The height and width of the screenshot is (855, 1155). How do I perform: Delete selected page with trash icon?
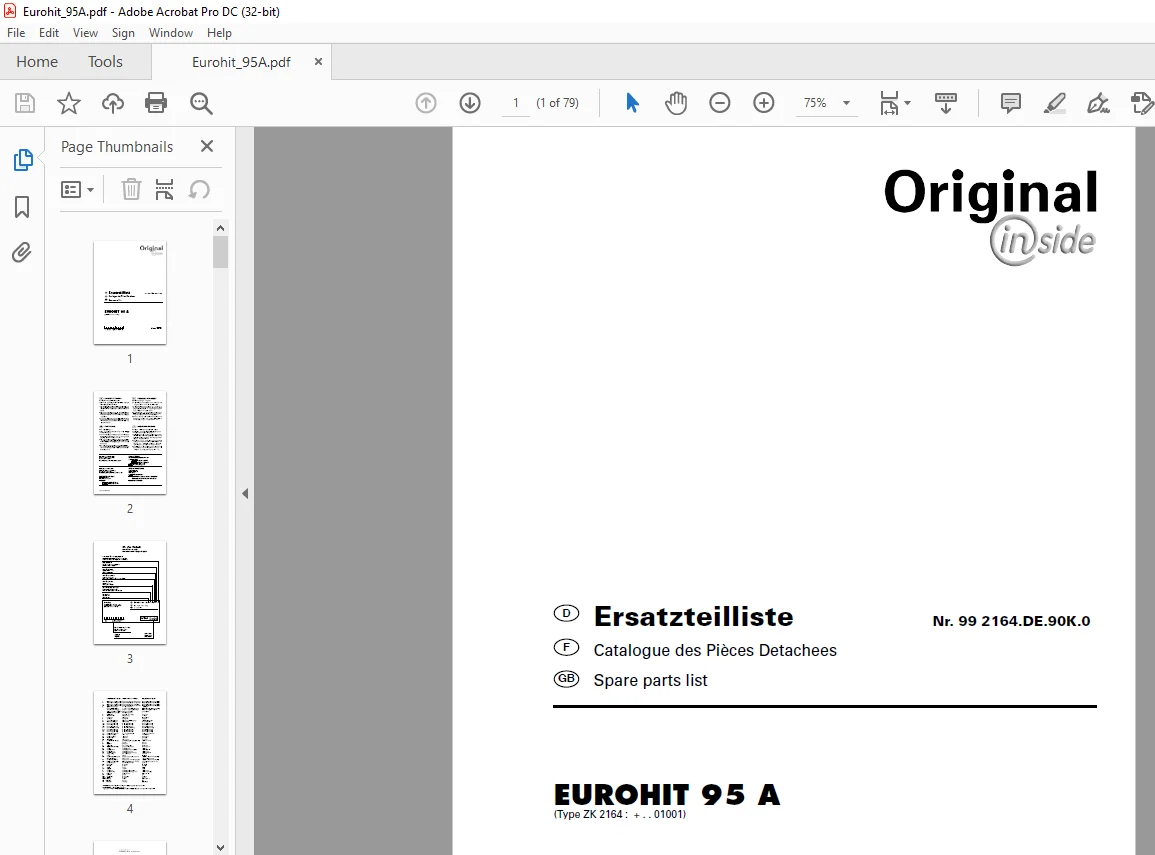click(x=131, y=189)
